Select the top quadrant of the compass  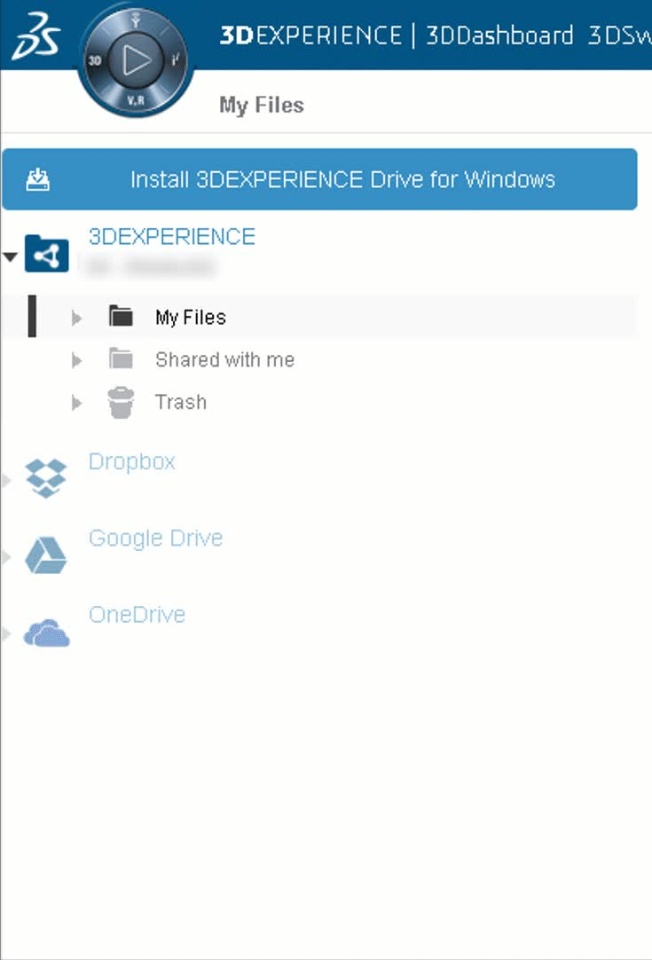point(136,20)
